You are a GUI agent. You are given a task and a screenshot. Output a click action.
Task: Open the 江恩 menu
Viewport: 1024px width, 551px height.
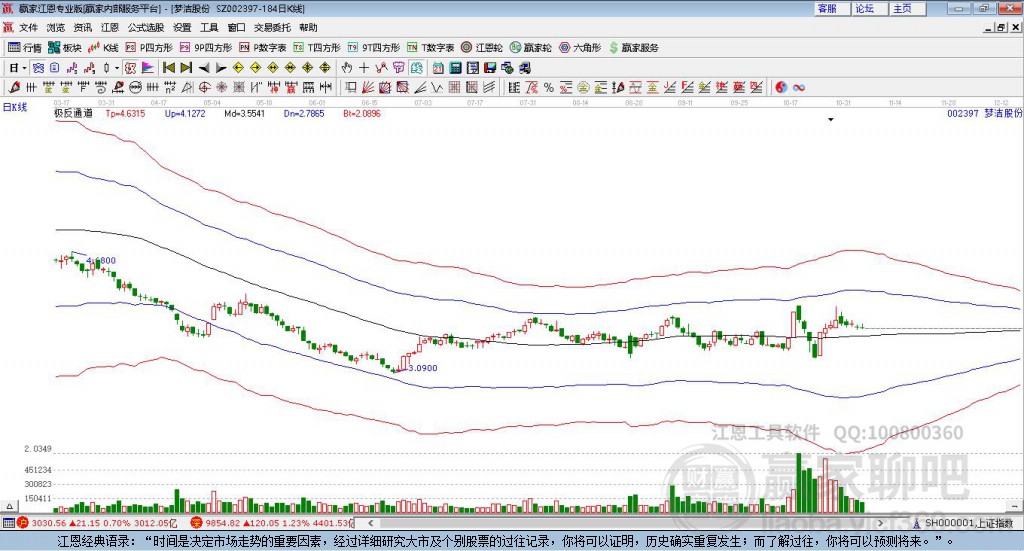coord(110,27)
